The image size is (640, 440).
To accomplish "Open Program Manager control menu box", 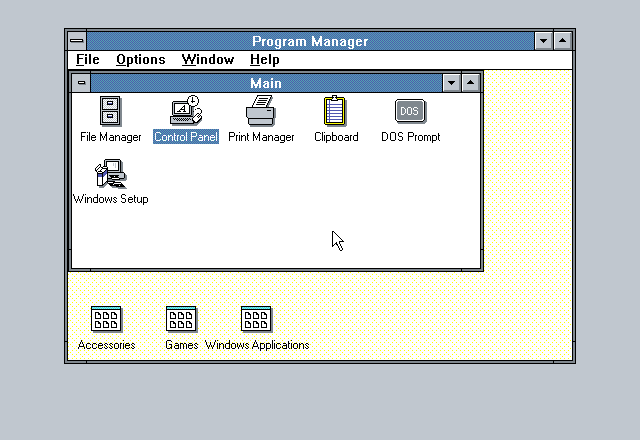I will [x=77, y=41].
